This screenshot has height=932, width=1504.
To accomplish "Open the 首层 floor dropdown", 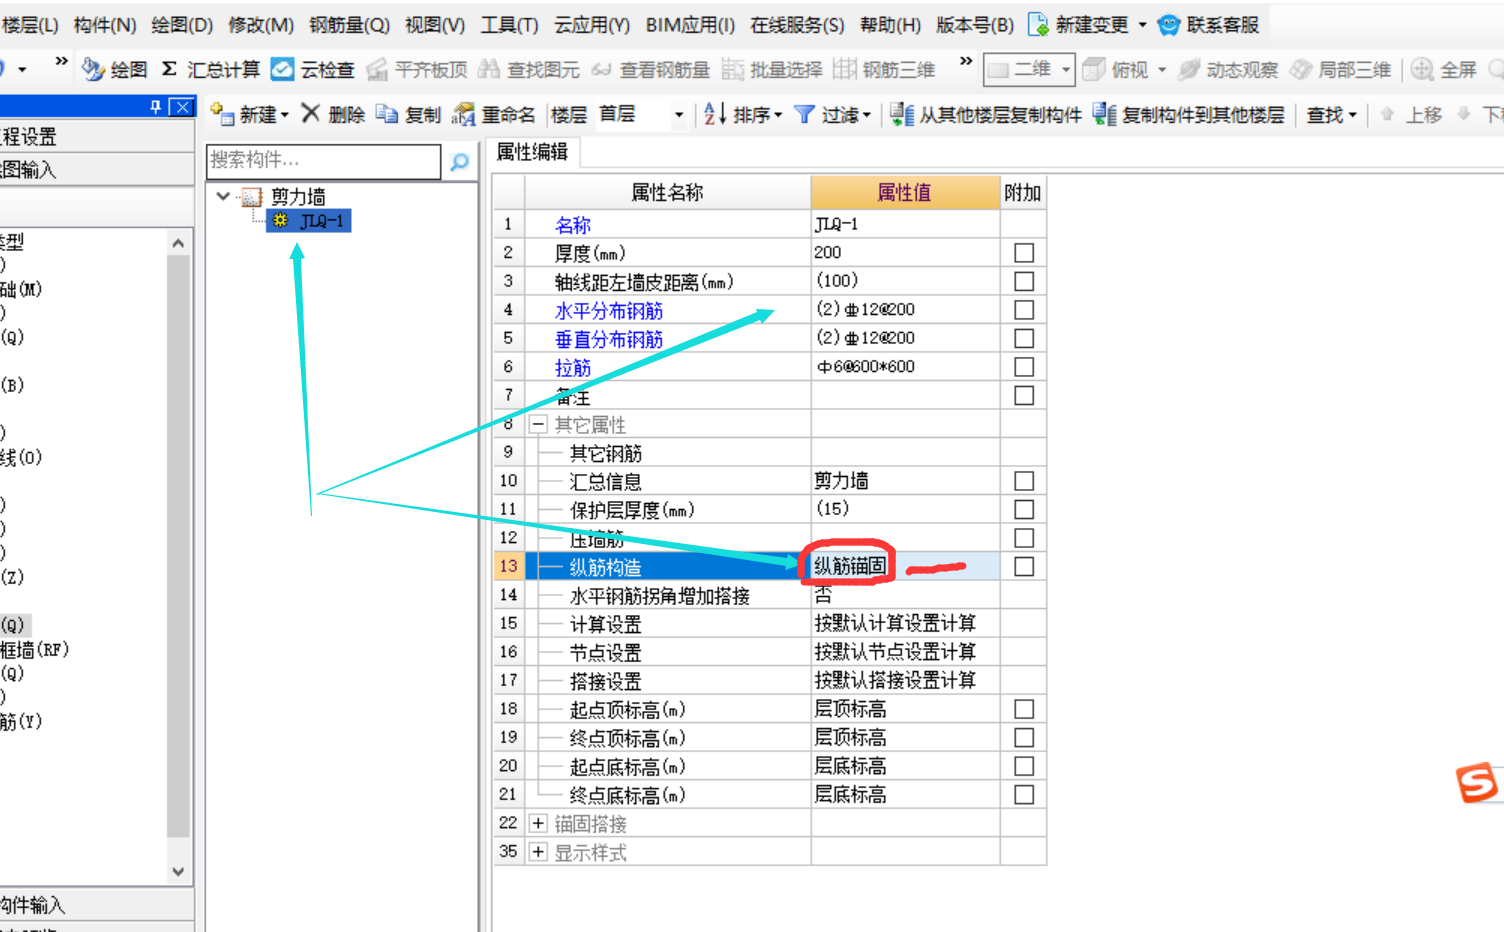I will [x=679, y=115].
